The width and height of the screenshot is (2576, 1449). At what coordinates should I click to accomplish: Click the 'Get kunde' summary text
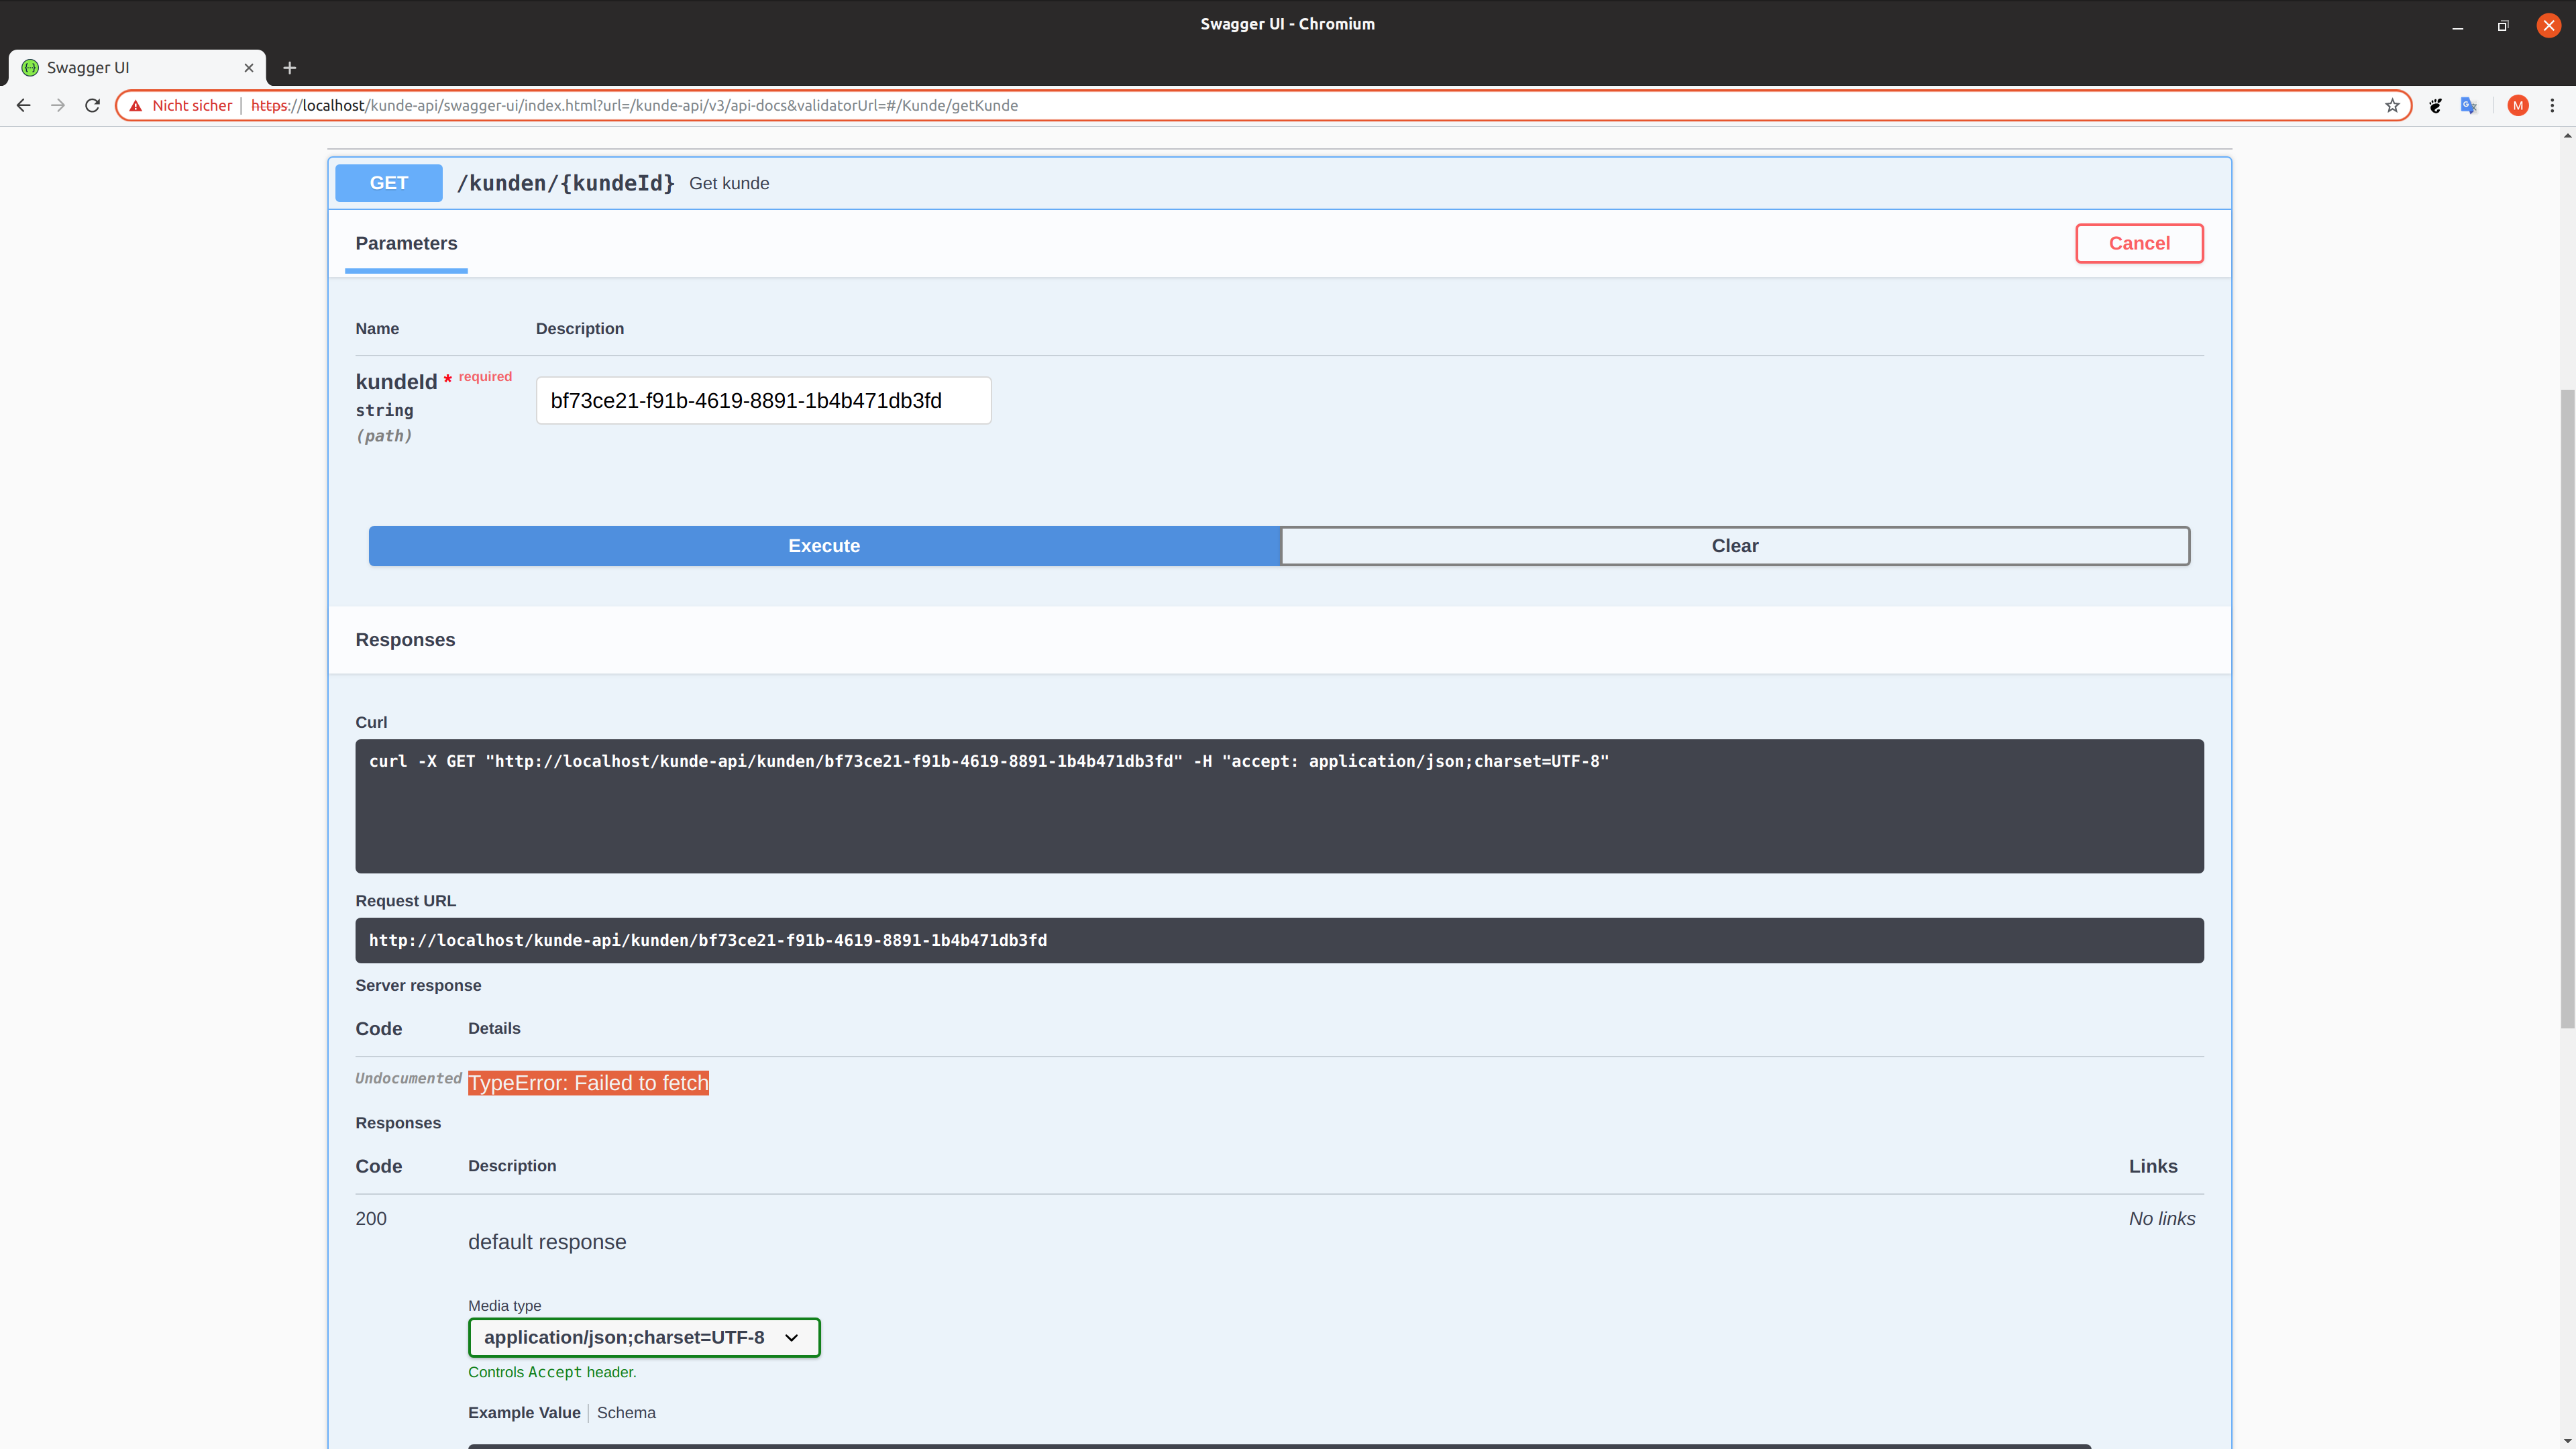(x=729, y=183)
